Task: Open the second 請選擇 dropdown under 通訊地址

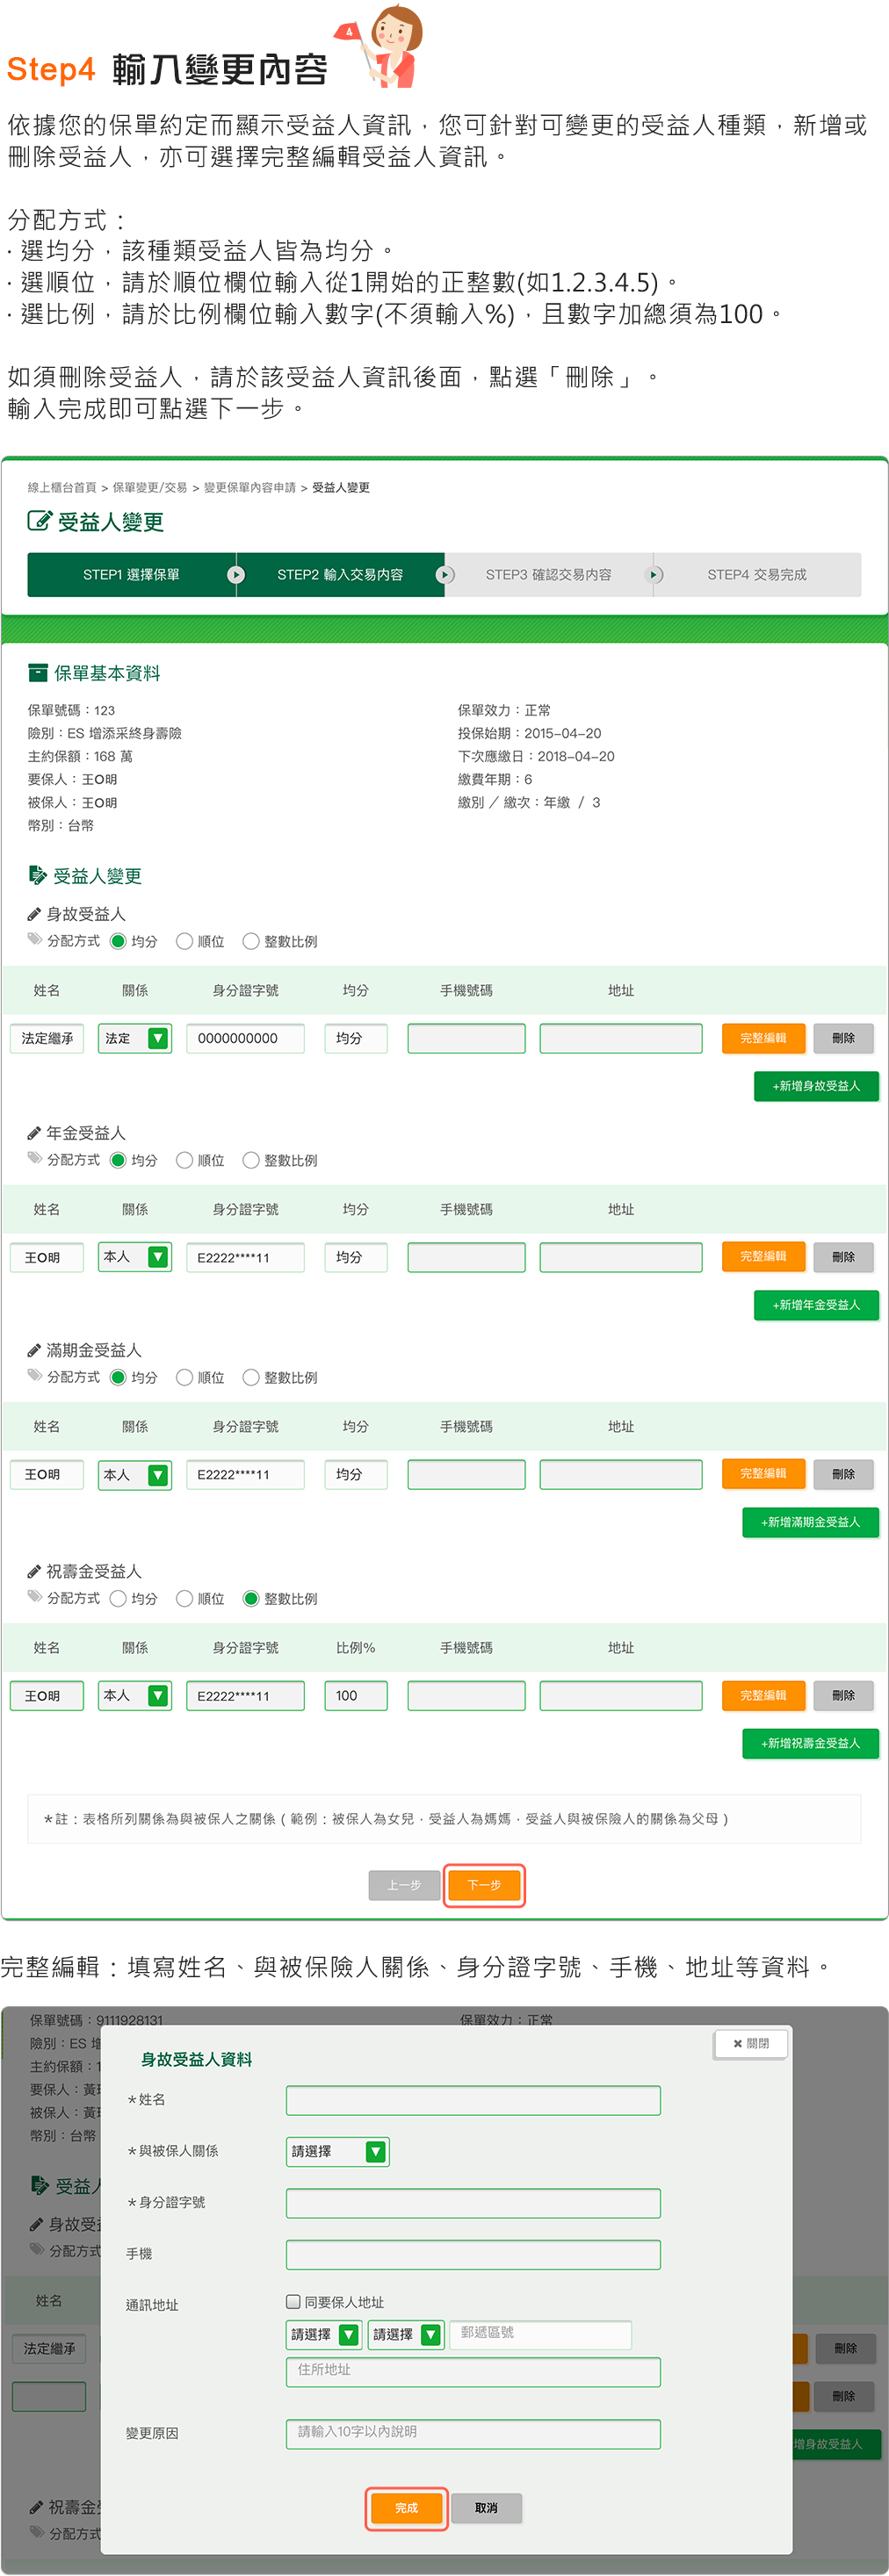Action: pyautogui.click(x=406, y=2334)
